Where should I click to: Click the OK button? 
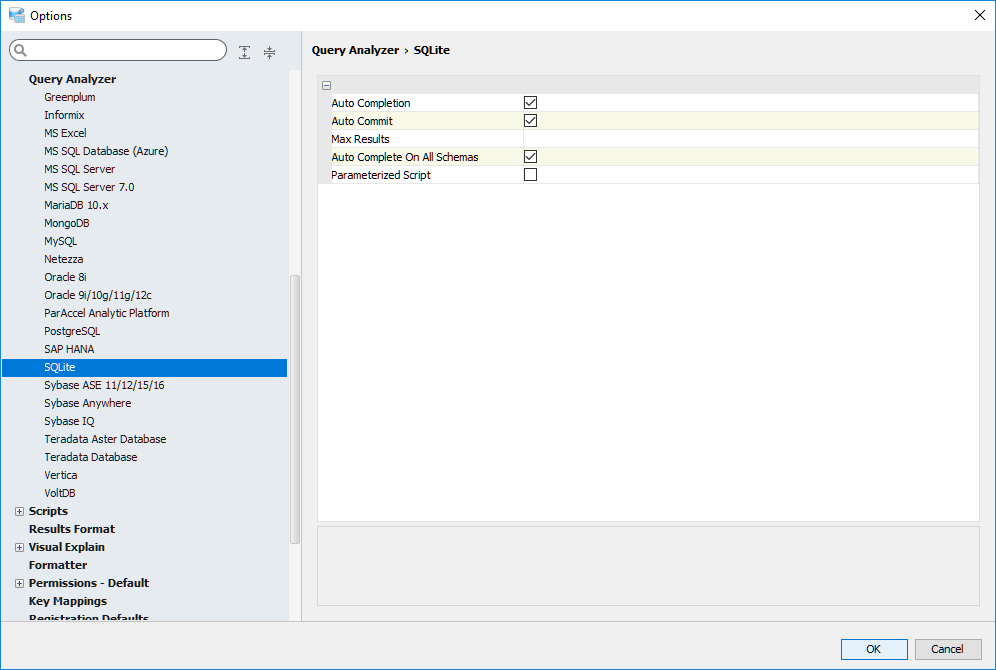pos(873,649)
